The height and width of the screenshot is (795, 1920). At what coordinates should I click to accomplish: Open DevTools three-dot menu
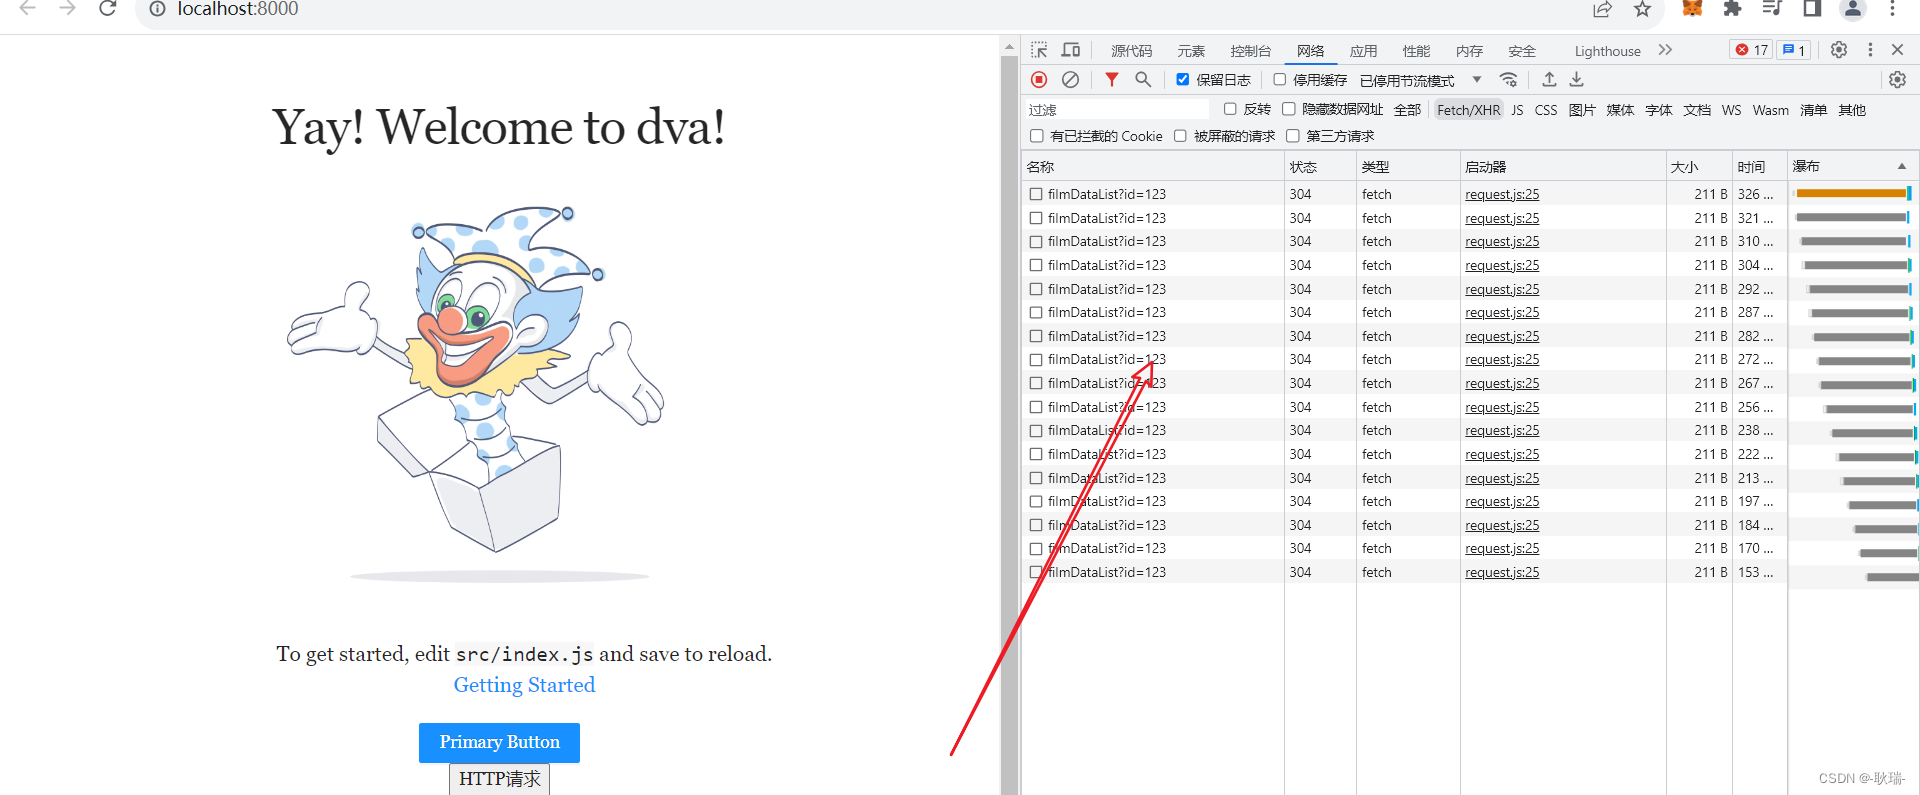[1870, 50]
